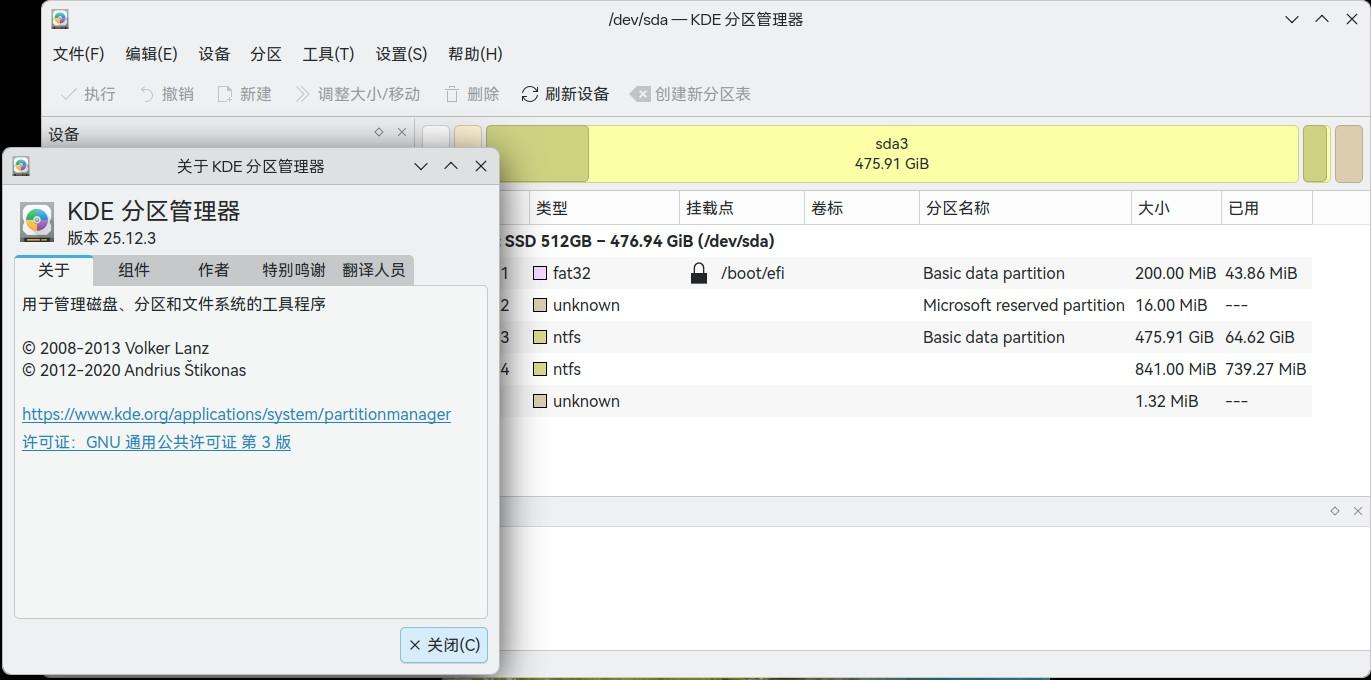Click the Delete (删除) toolbar item

click(x=471, y=94)
